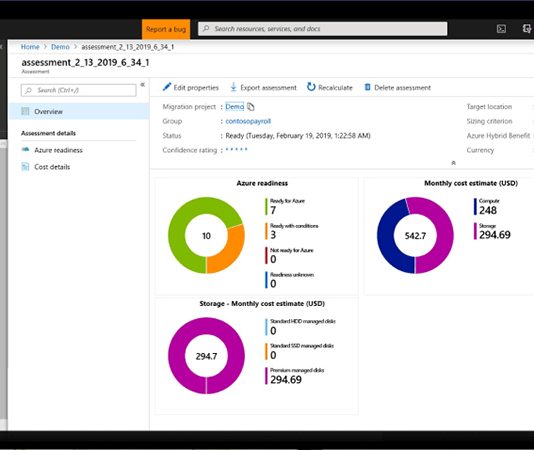Click the 542.7 total in Monthly cost donut

coord(415,236)
